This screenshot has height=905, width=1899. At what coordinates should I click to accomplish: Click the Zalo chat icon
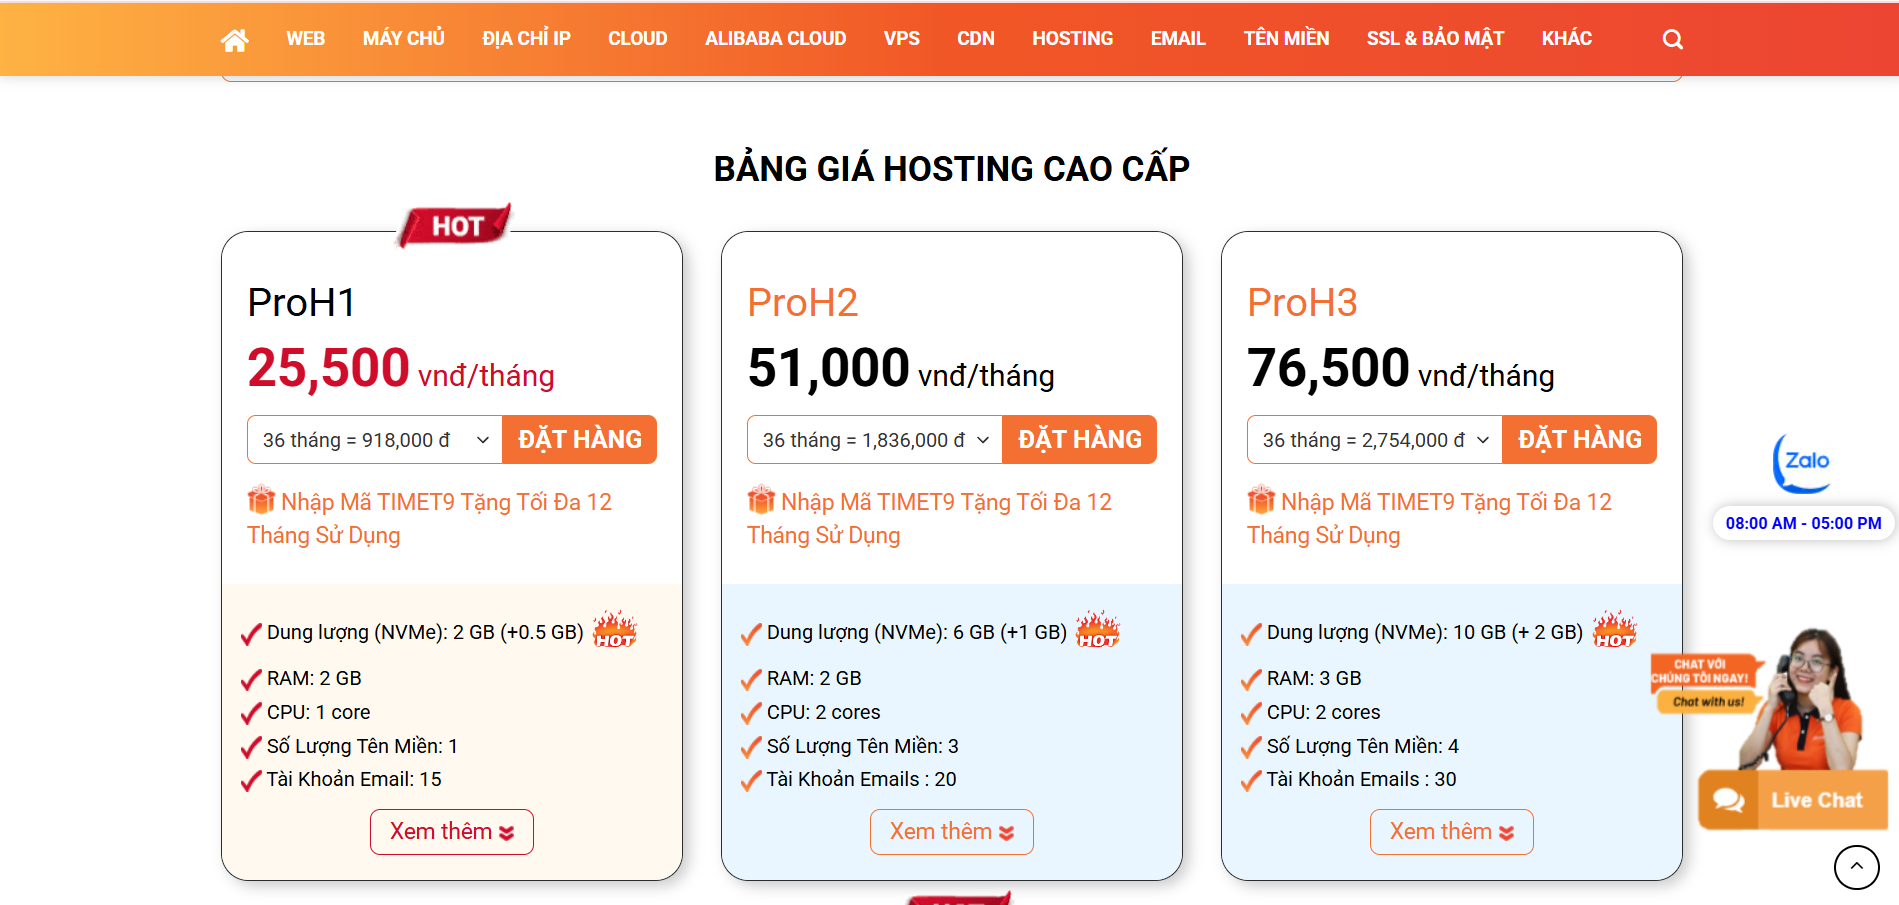[1802, 462]
